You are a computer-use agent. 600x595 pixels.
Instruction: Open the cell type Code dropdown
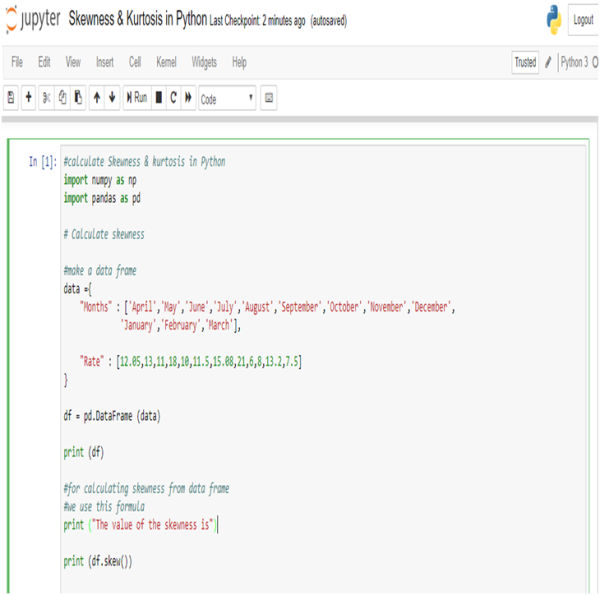[x=226, y=99]
